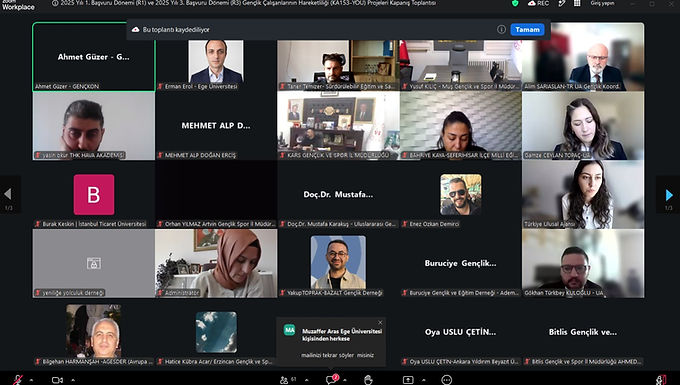This screenshot has height=385, width=680.
Task: Select Doç.Dr. Mustafa Karakuş tile
Action: [x=338, y=195]
